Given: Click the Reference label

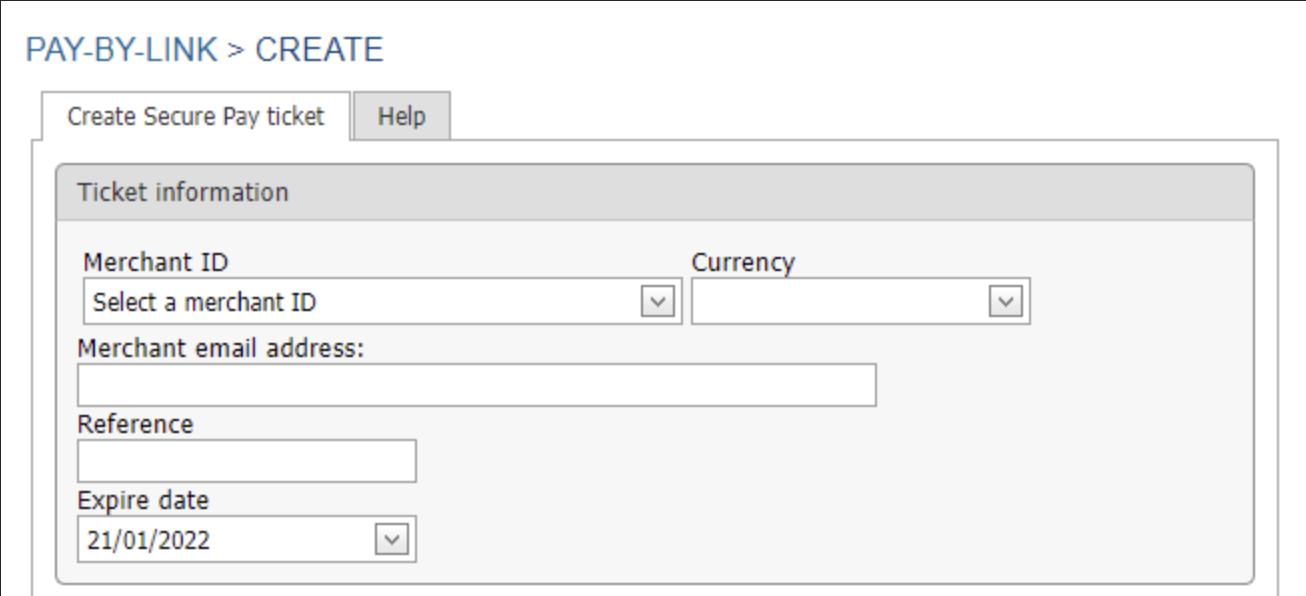Looking at the screenshot, I should 135,424.
